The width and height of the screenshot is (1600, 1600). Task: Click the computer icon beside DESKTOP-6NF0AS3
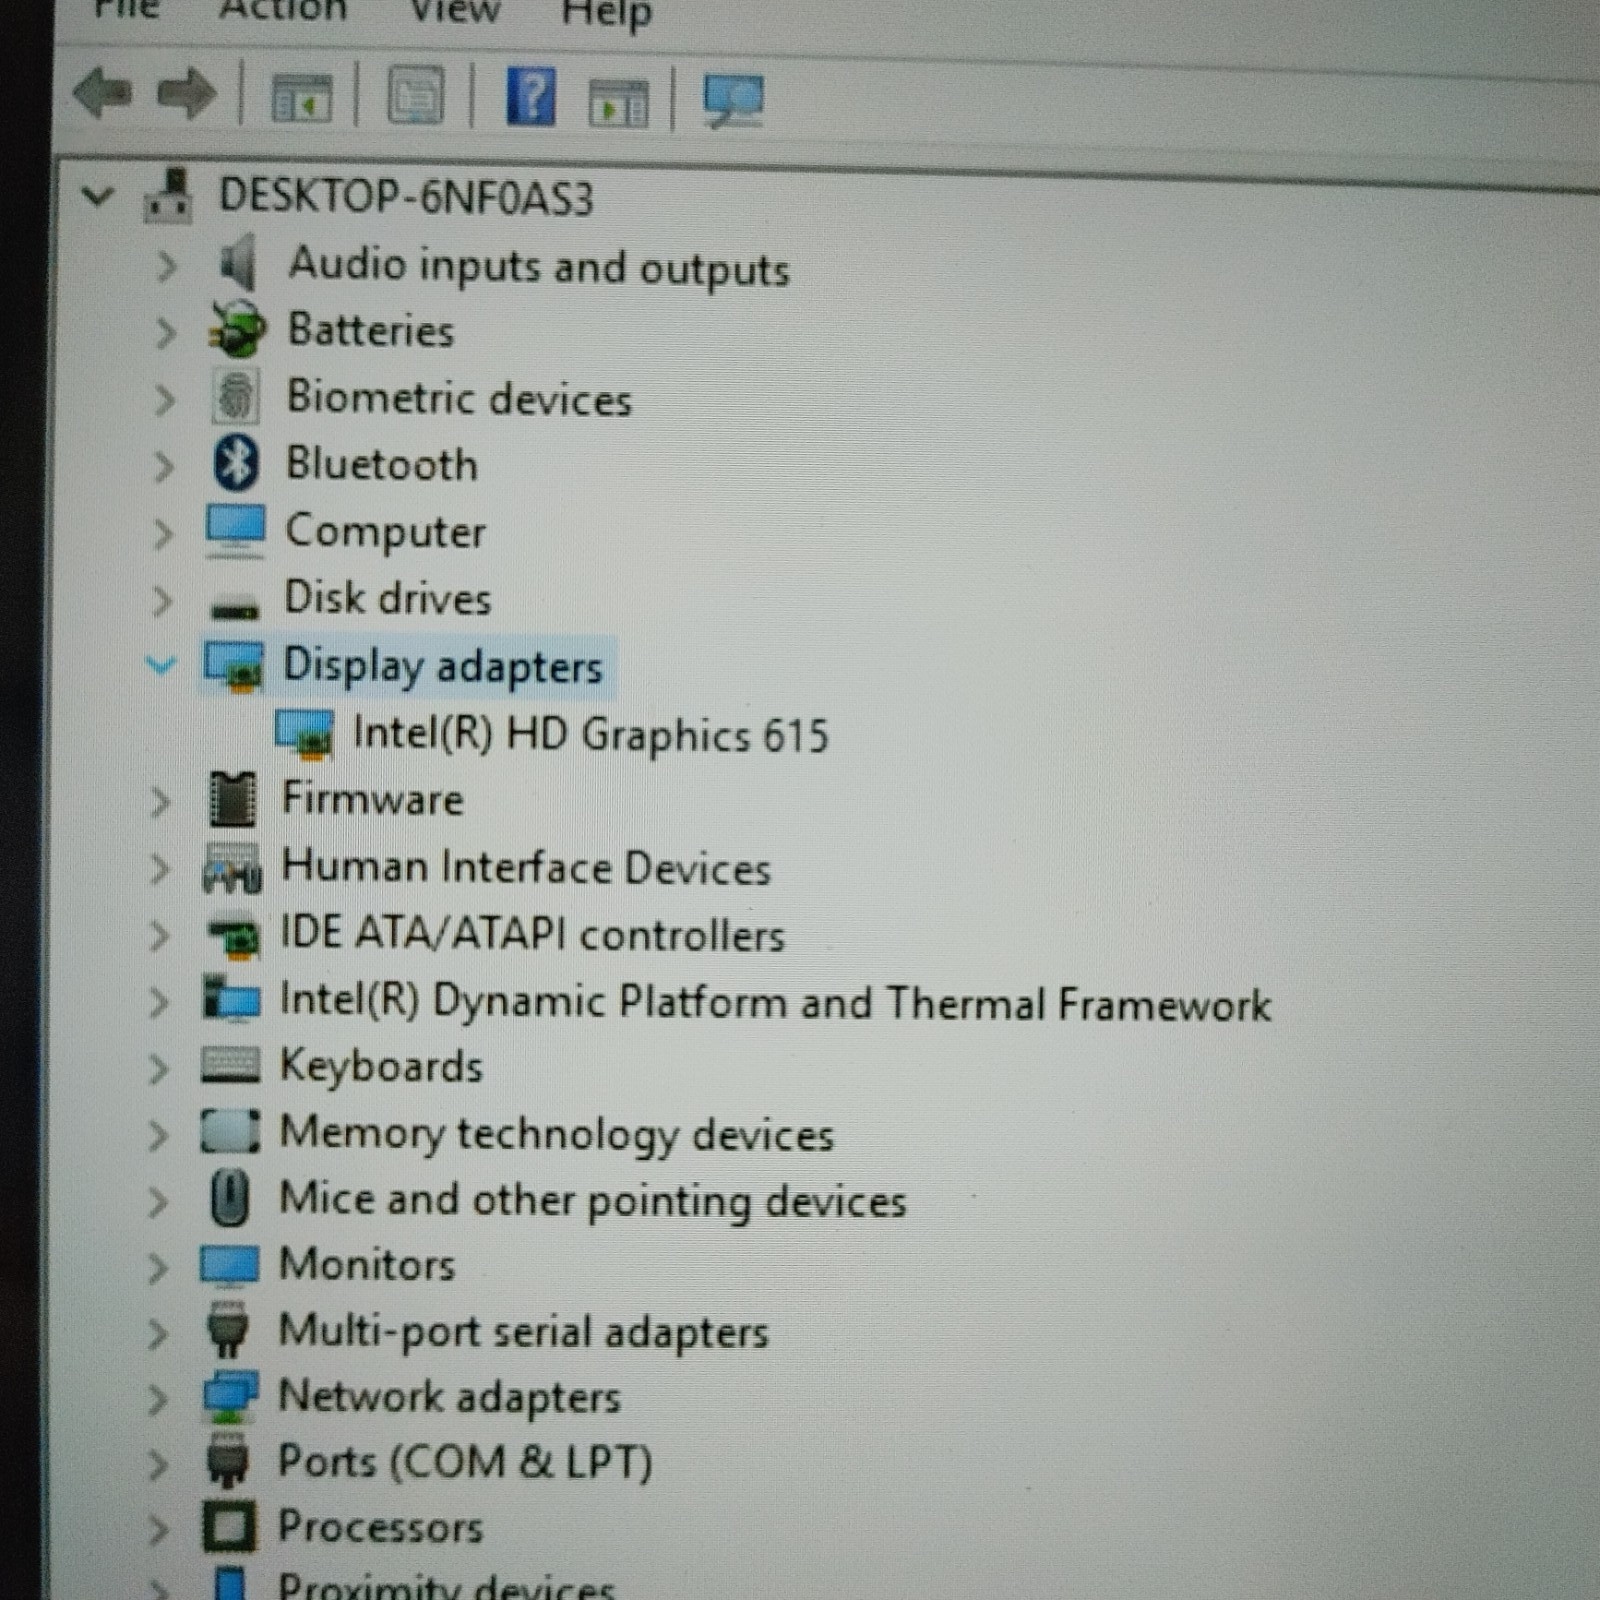point(167,194)
